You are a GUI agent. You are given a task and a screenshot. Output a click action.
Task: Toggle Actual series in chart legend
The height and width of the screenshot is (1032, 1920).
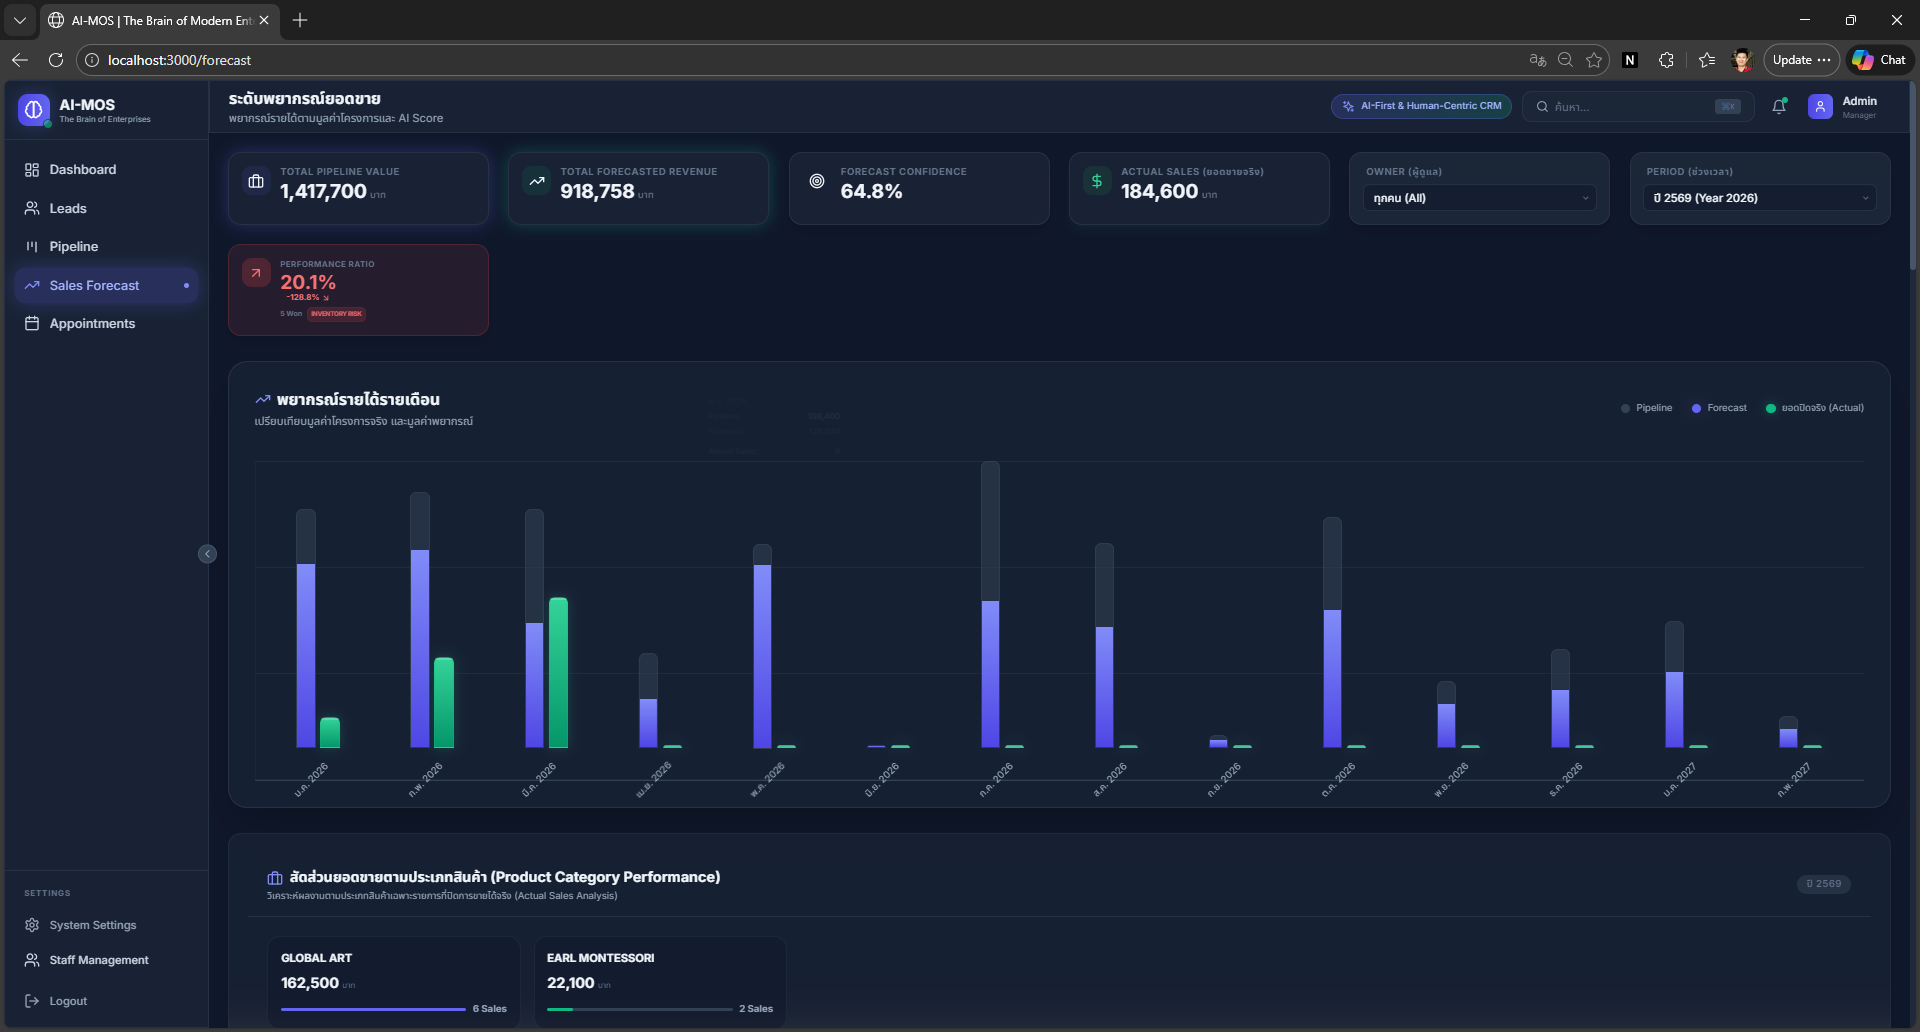pos(1815,408)
